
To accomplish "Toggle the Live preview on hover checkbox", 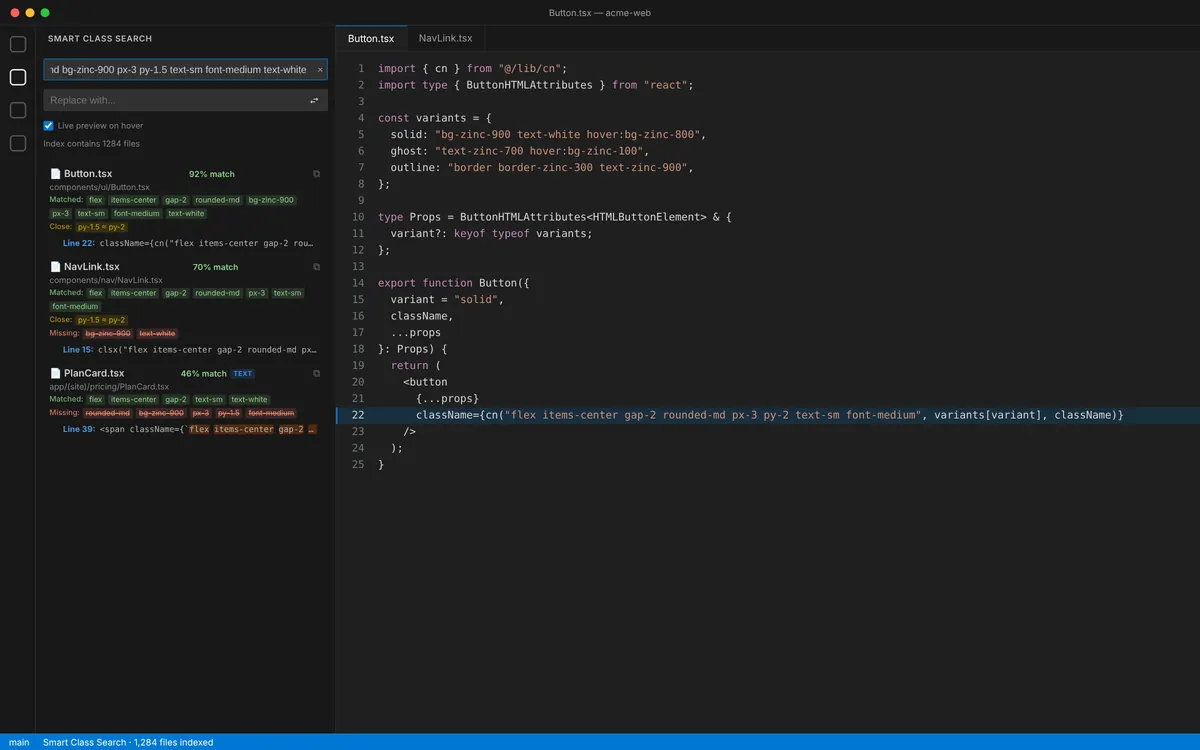I will pyautogui.click(x=48, y=126).
